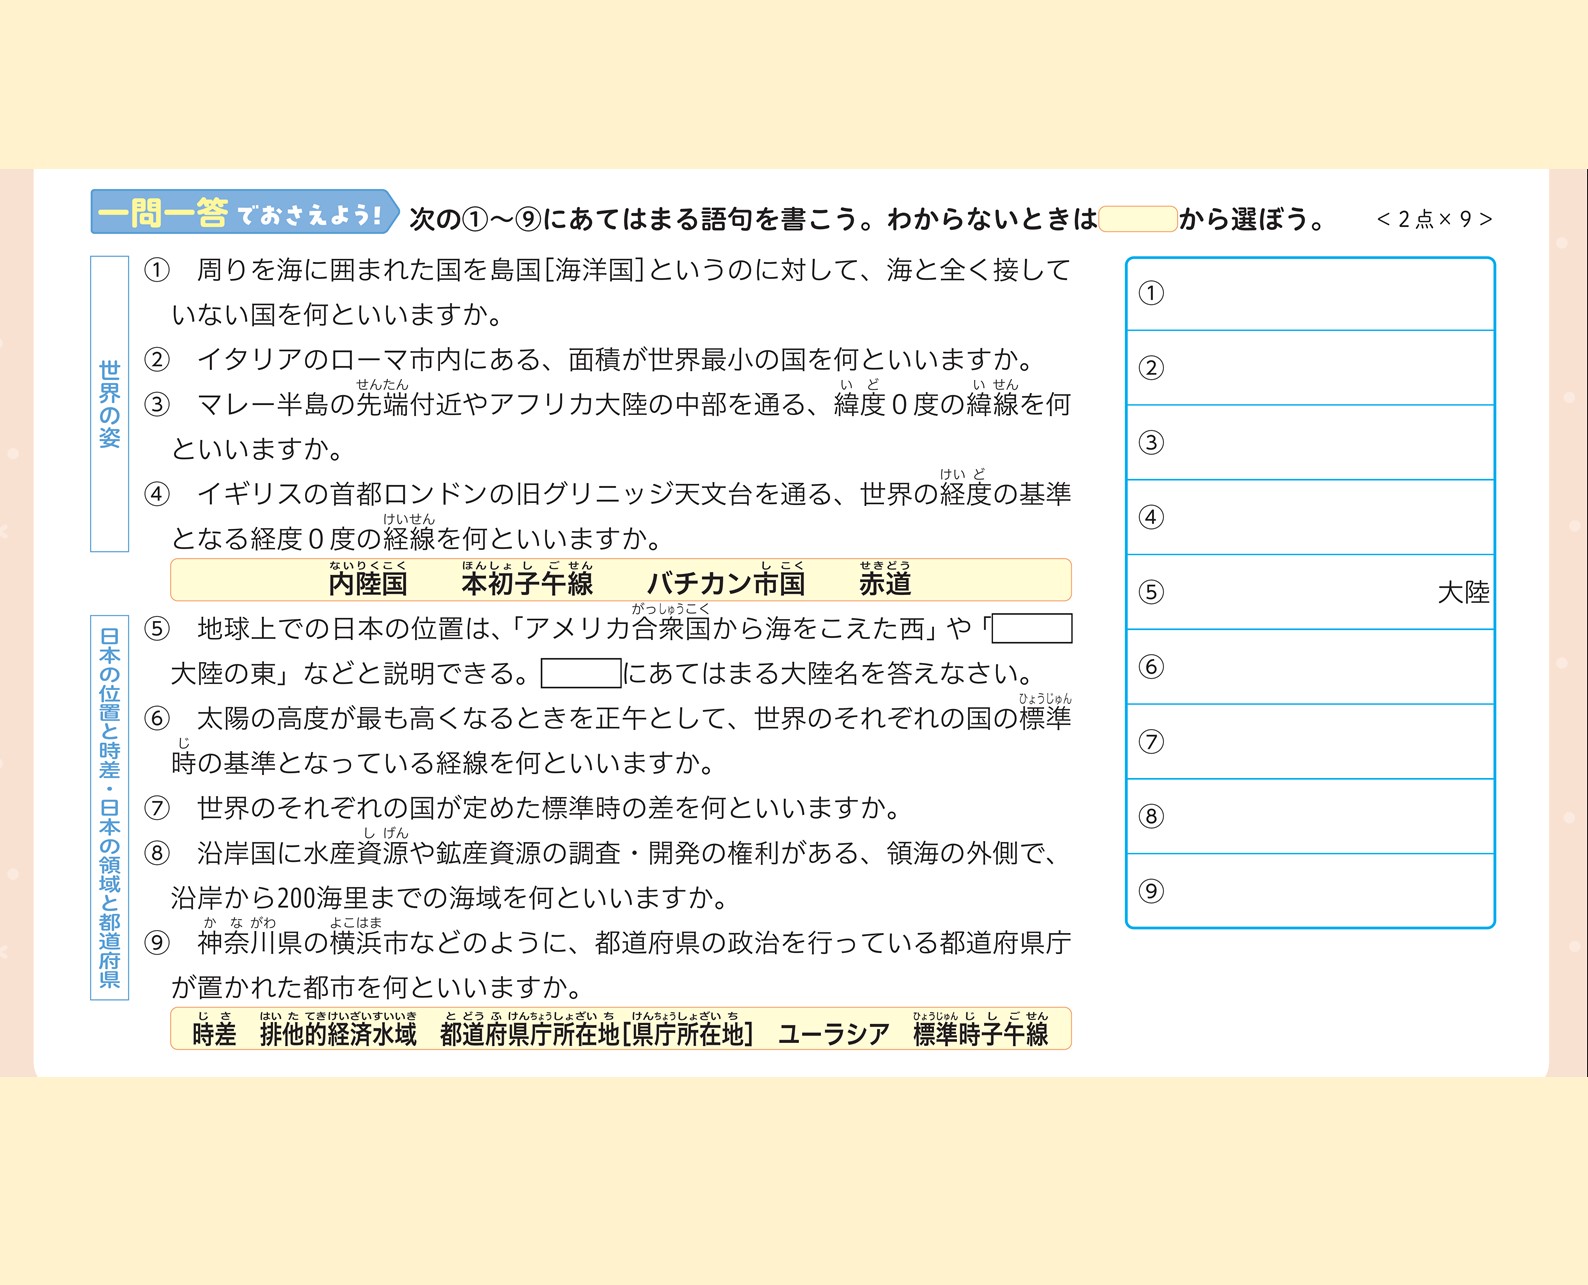Click 赤道 in the upper word bank

click(x=885, y=583)
